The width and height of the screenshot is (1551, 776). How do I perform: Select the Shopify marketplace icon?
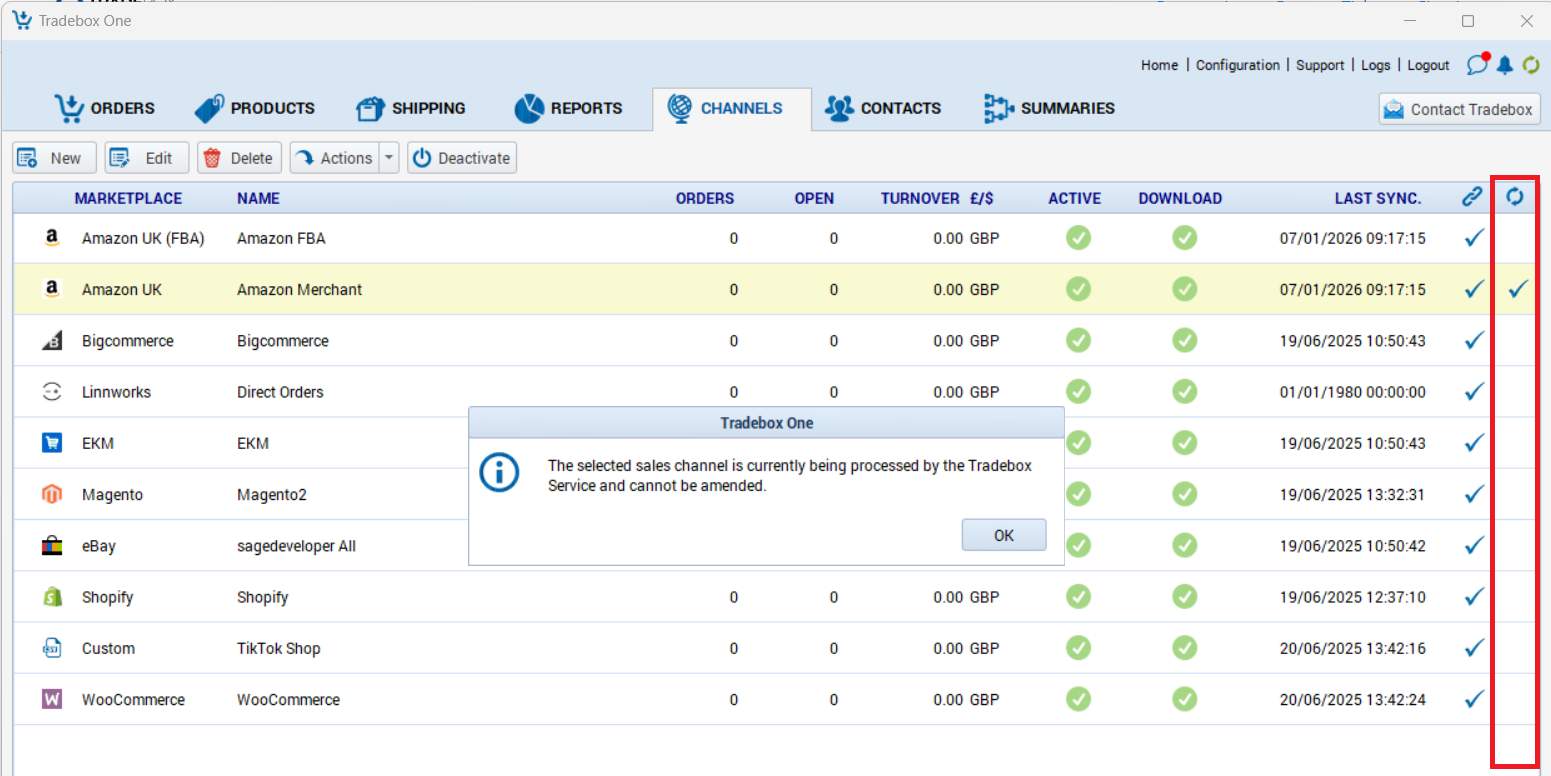coord(52,597)
